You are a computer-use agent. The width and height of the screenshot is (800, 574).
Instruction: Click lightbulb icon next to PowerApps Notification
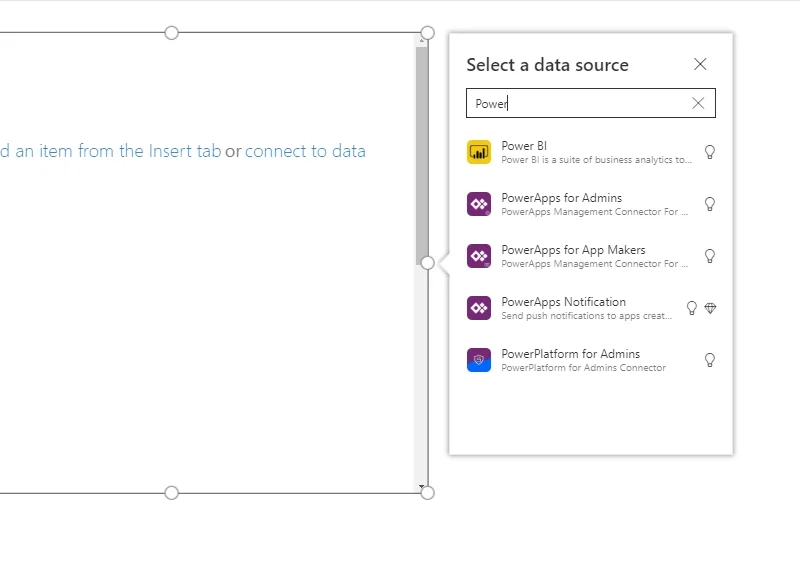pos(692,308)
